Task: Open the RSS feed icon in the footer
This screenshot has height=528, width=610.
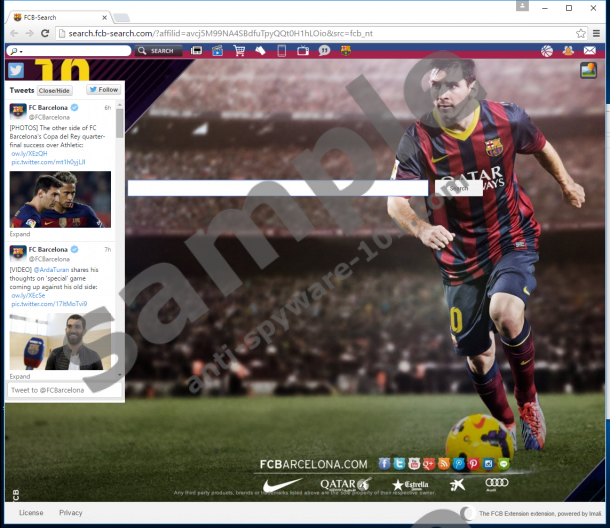Action: coord(444,464)
